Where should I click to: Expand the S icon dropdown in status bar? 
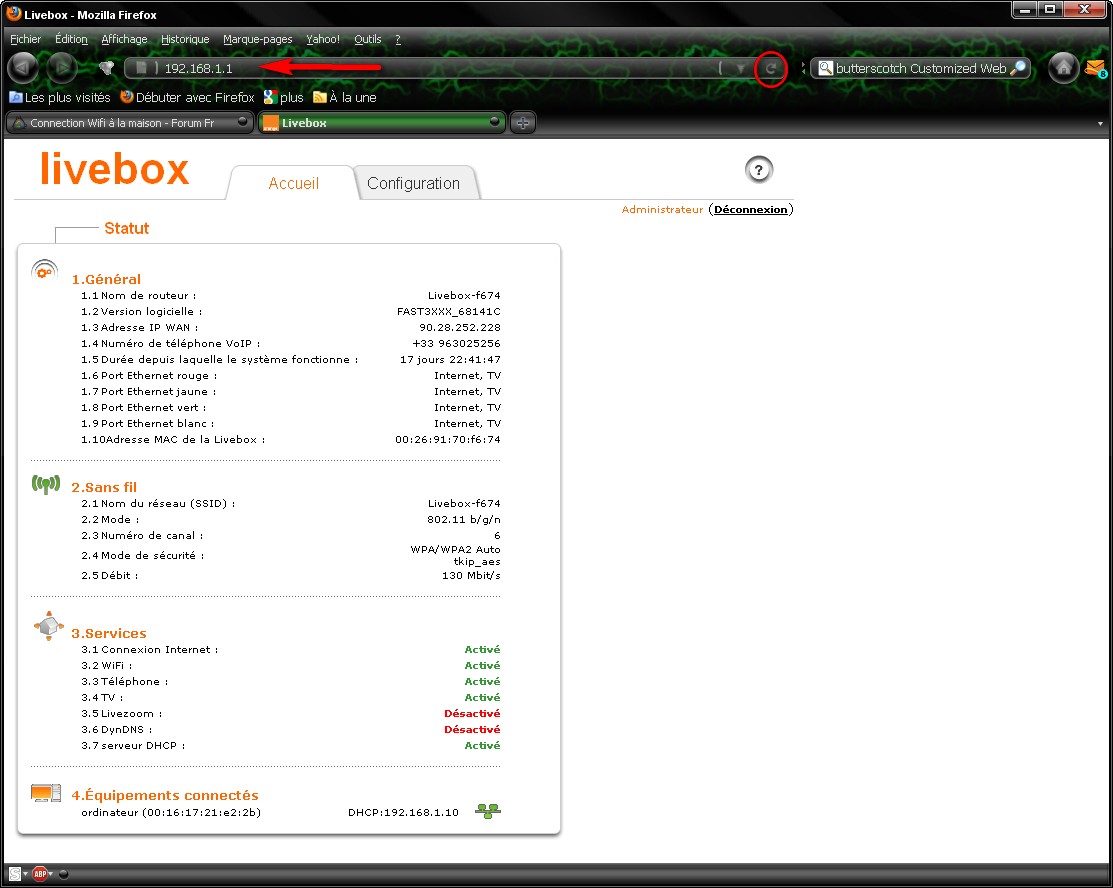coord(26,874)
